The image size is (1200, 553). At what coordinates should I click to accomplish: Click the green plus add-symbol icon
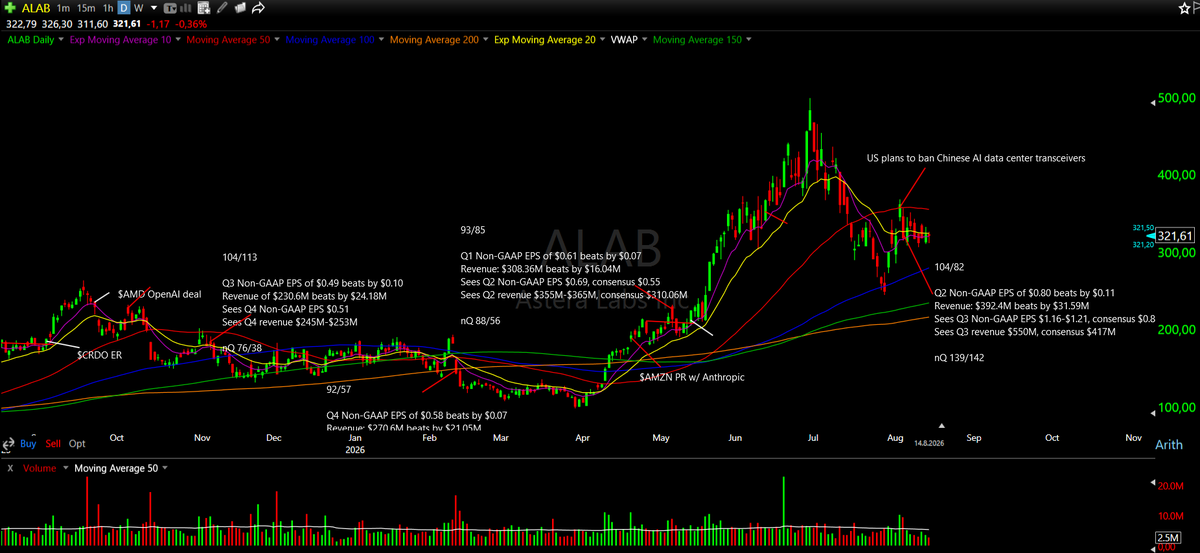(10, 8)
